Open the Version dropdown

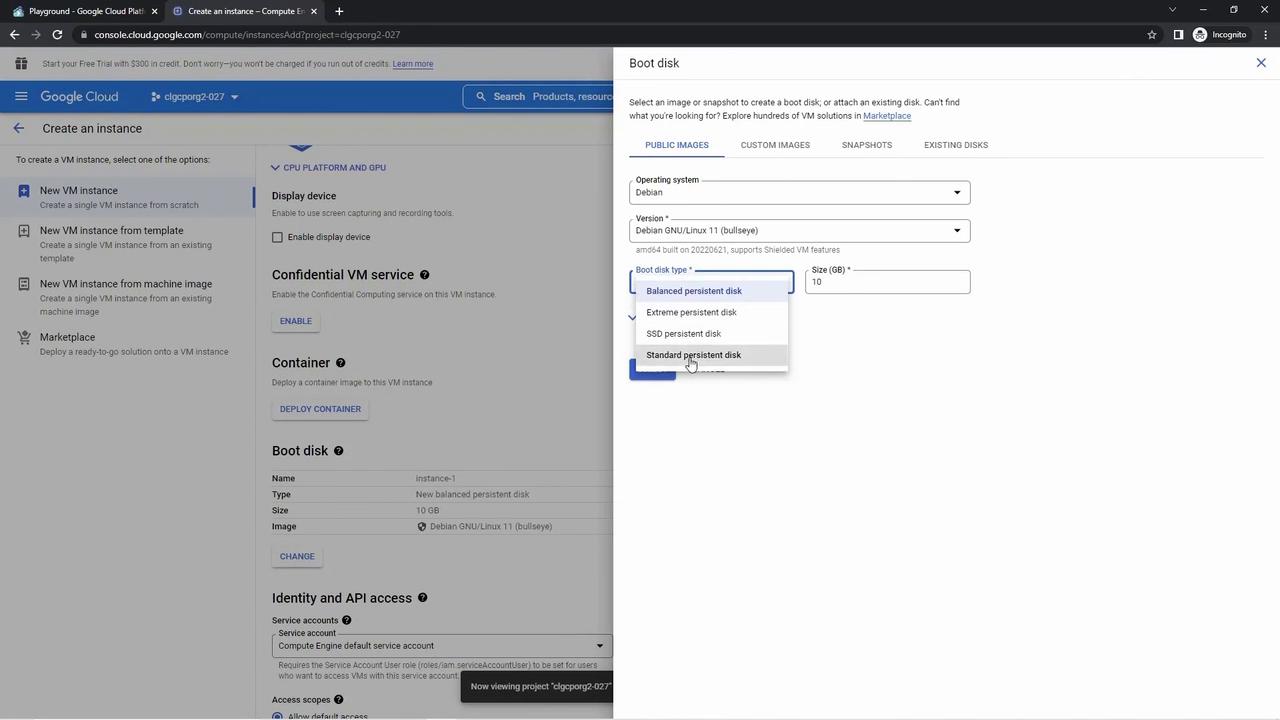(800, 231)
